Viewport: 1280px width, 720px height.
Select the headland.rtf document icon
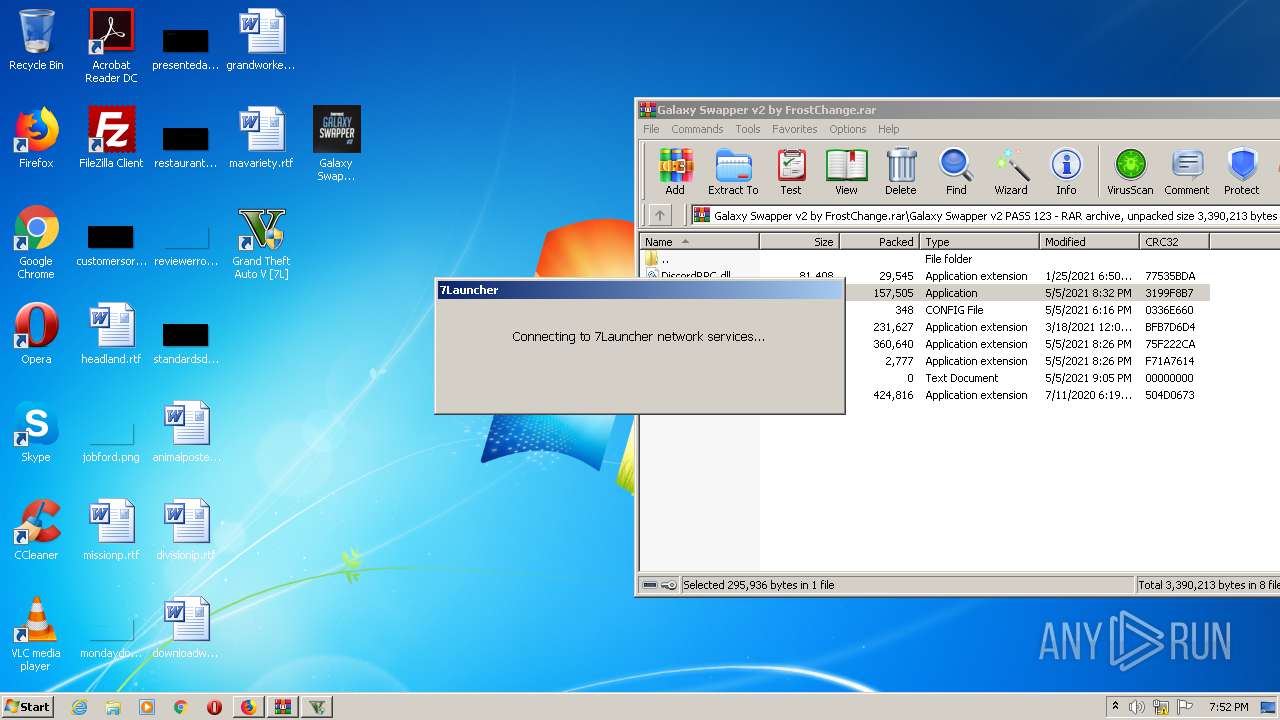111,334
